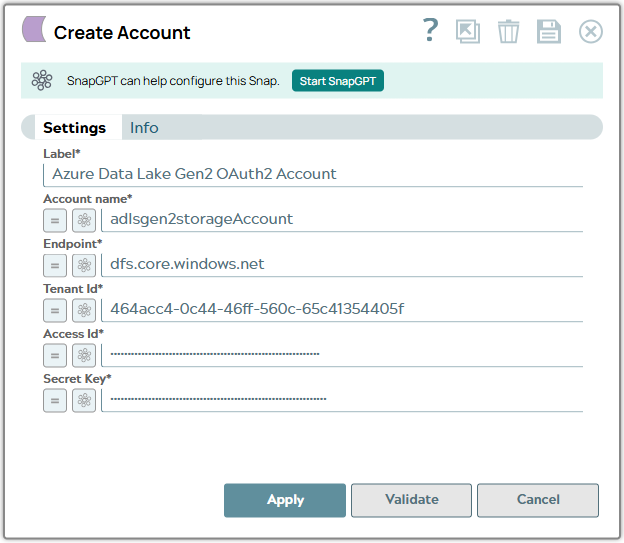Click the Access Id masked field

(342, 354)
